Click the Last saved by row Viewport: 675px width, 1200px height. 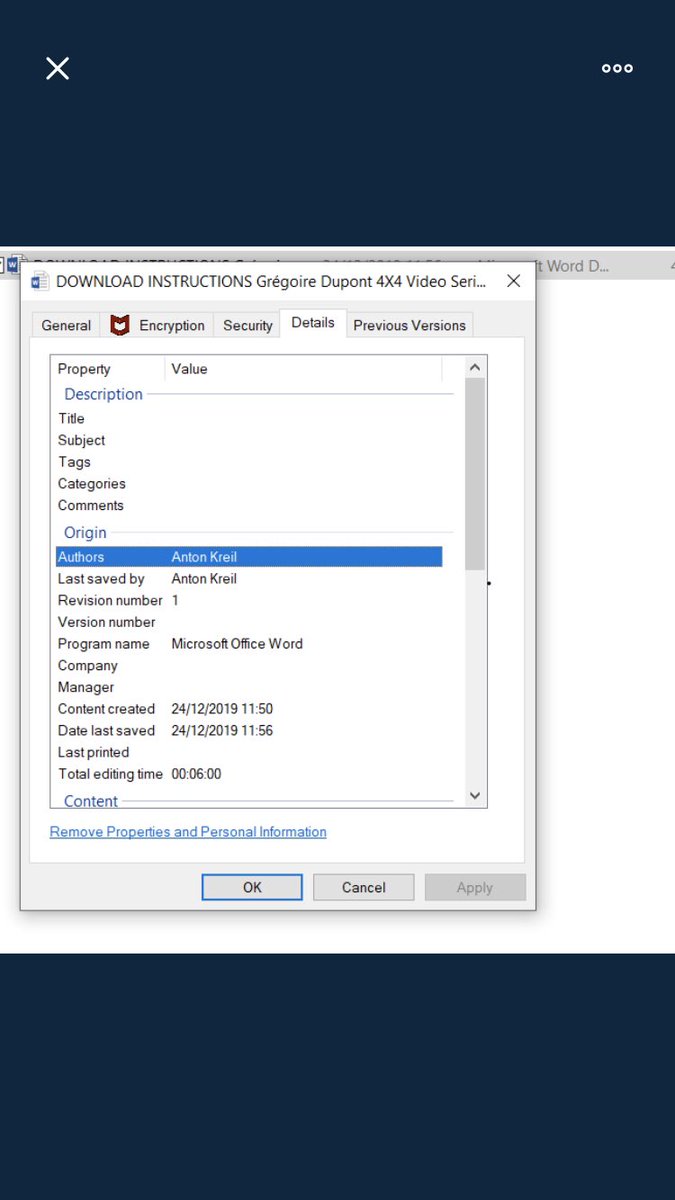click(x=249, y=579)
